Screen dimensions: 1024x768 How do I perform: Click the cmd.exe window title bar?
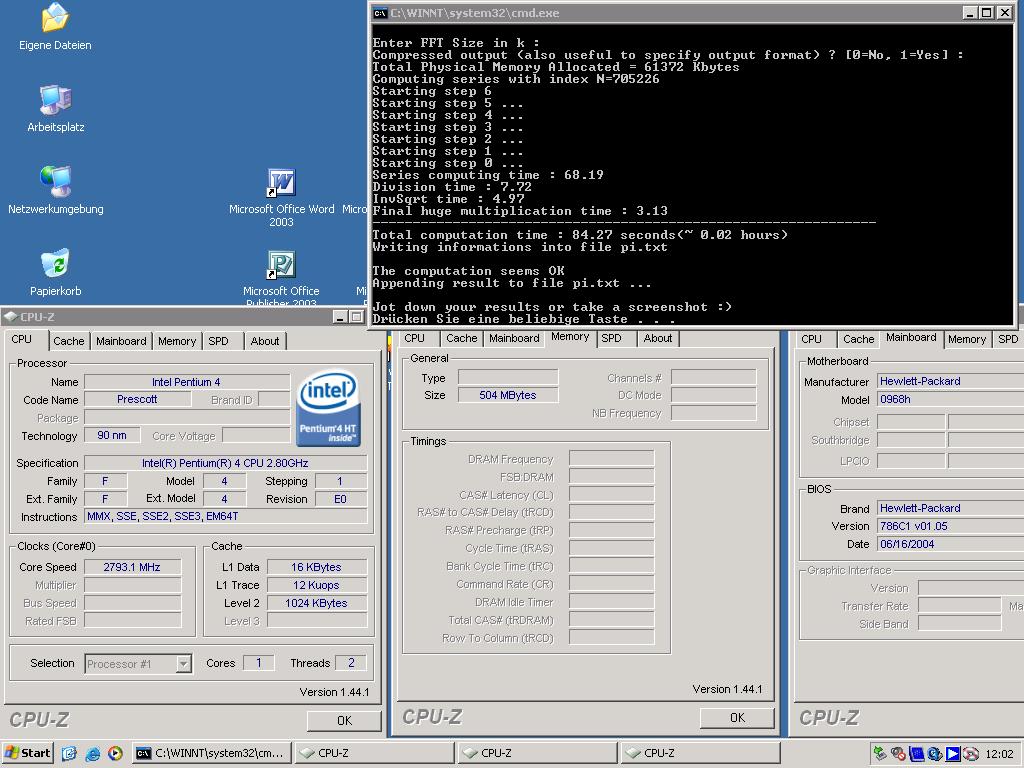point(692,13)
